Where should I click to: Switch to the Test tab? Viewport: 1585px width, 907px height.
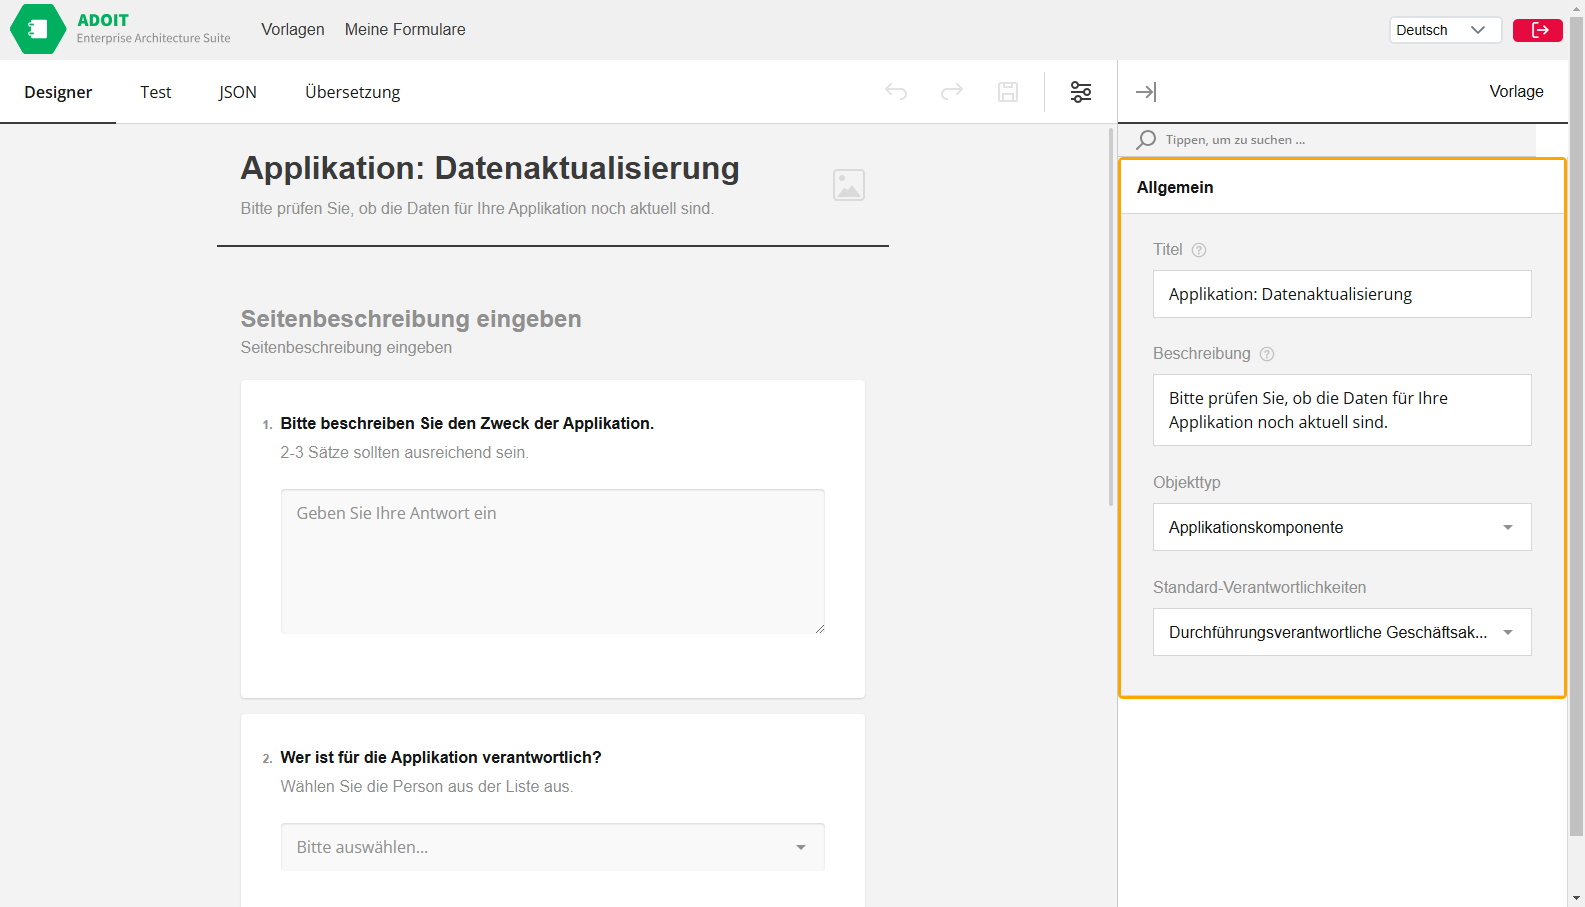(156, 92)
